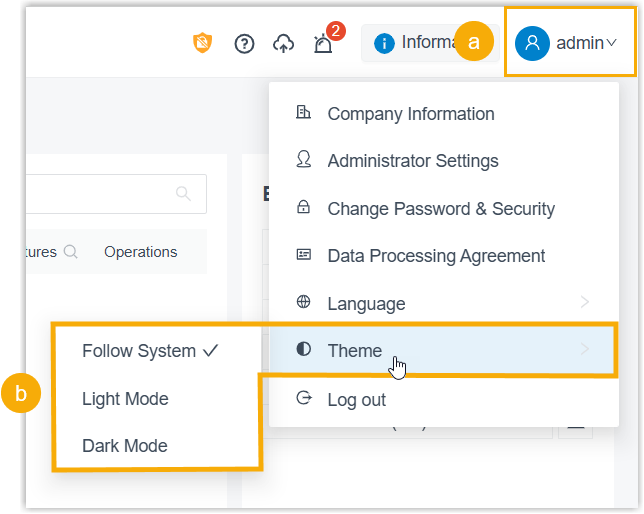Image resolution: width=644 pixels, height=514 pixels.
Task: Click the blue Information icon
Action: pyautogui.click(x=384, y=43)
